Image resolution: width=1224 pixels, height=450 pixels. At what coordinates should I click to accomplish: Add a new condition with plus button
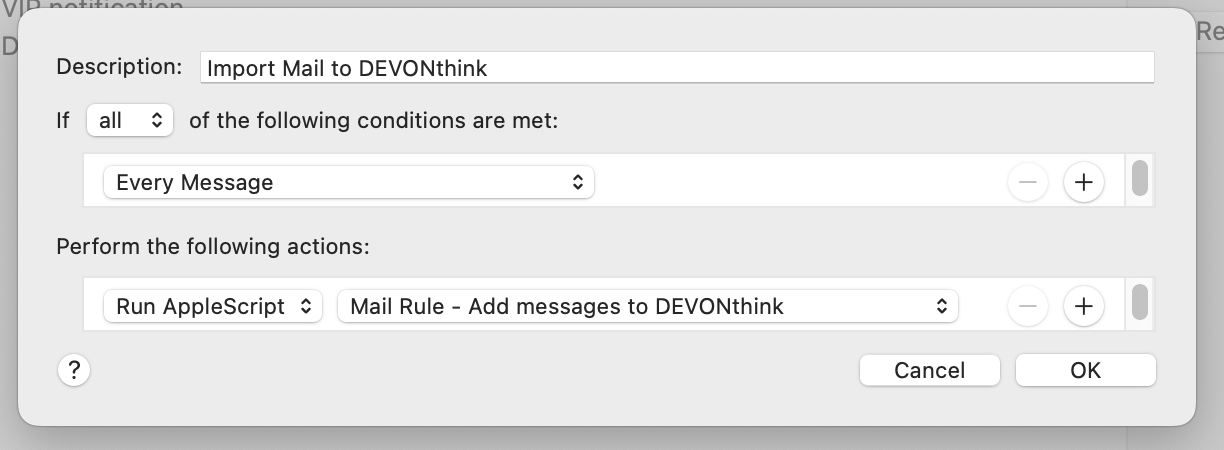1083,182
